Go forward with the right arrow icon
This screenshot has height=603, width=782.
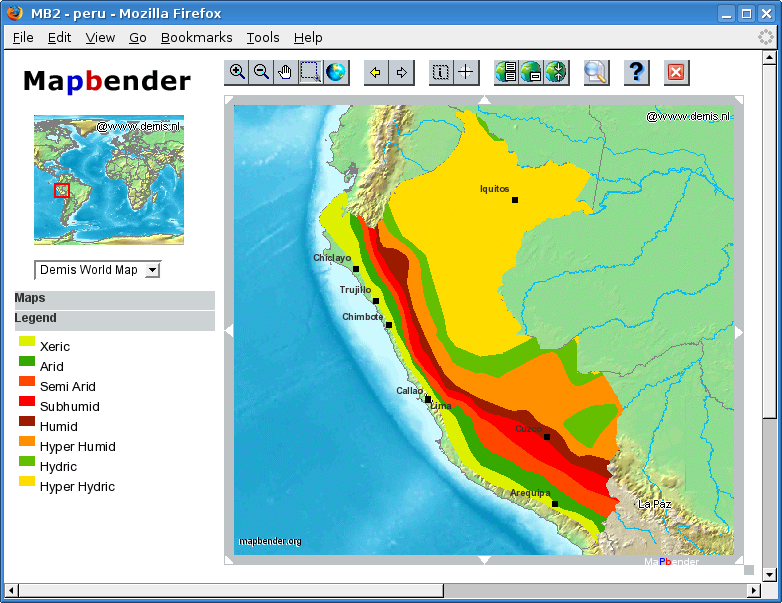point(401,72)
